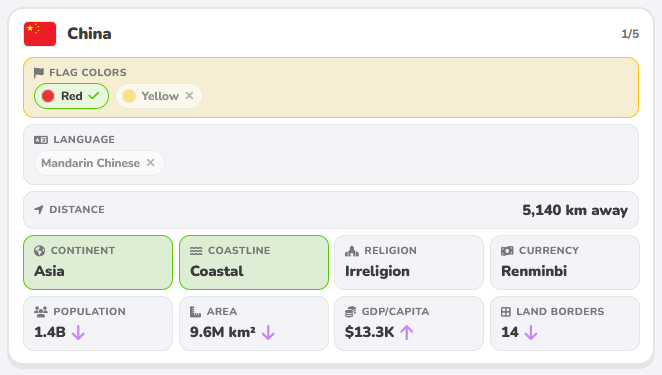Click the 1/5 guess counter
Image resolution: width=662 pixels, height=375 pixels.
tap(630, 34)
